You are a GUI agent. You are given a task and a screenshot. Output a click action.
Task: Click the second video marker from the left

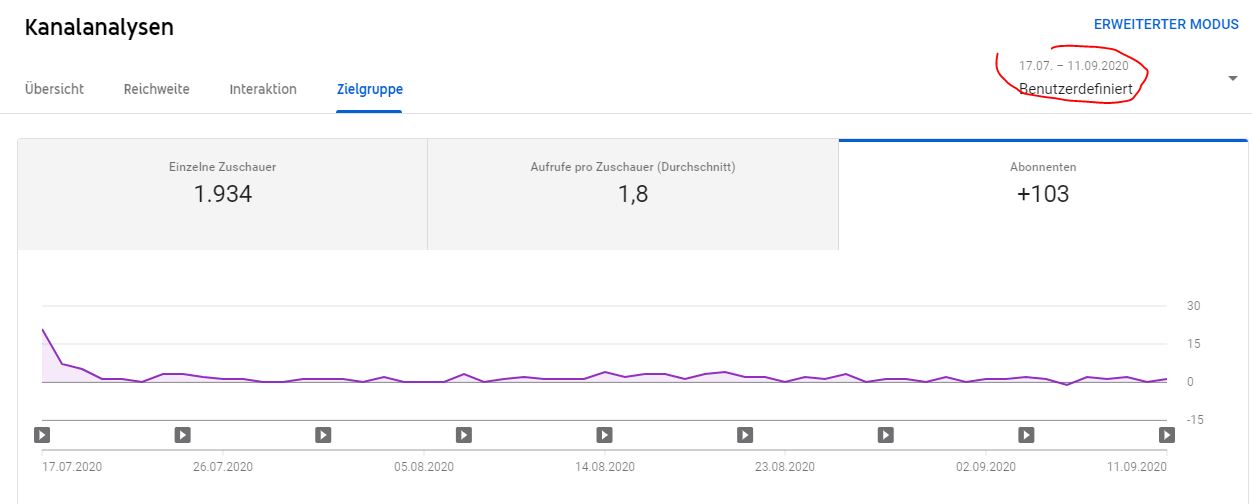[x=182, y=435]
